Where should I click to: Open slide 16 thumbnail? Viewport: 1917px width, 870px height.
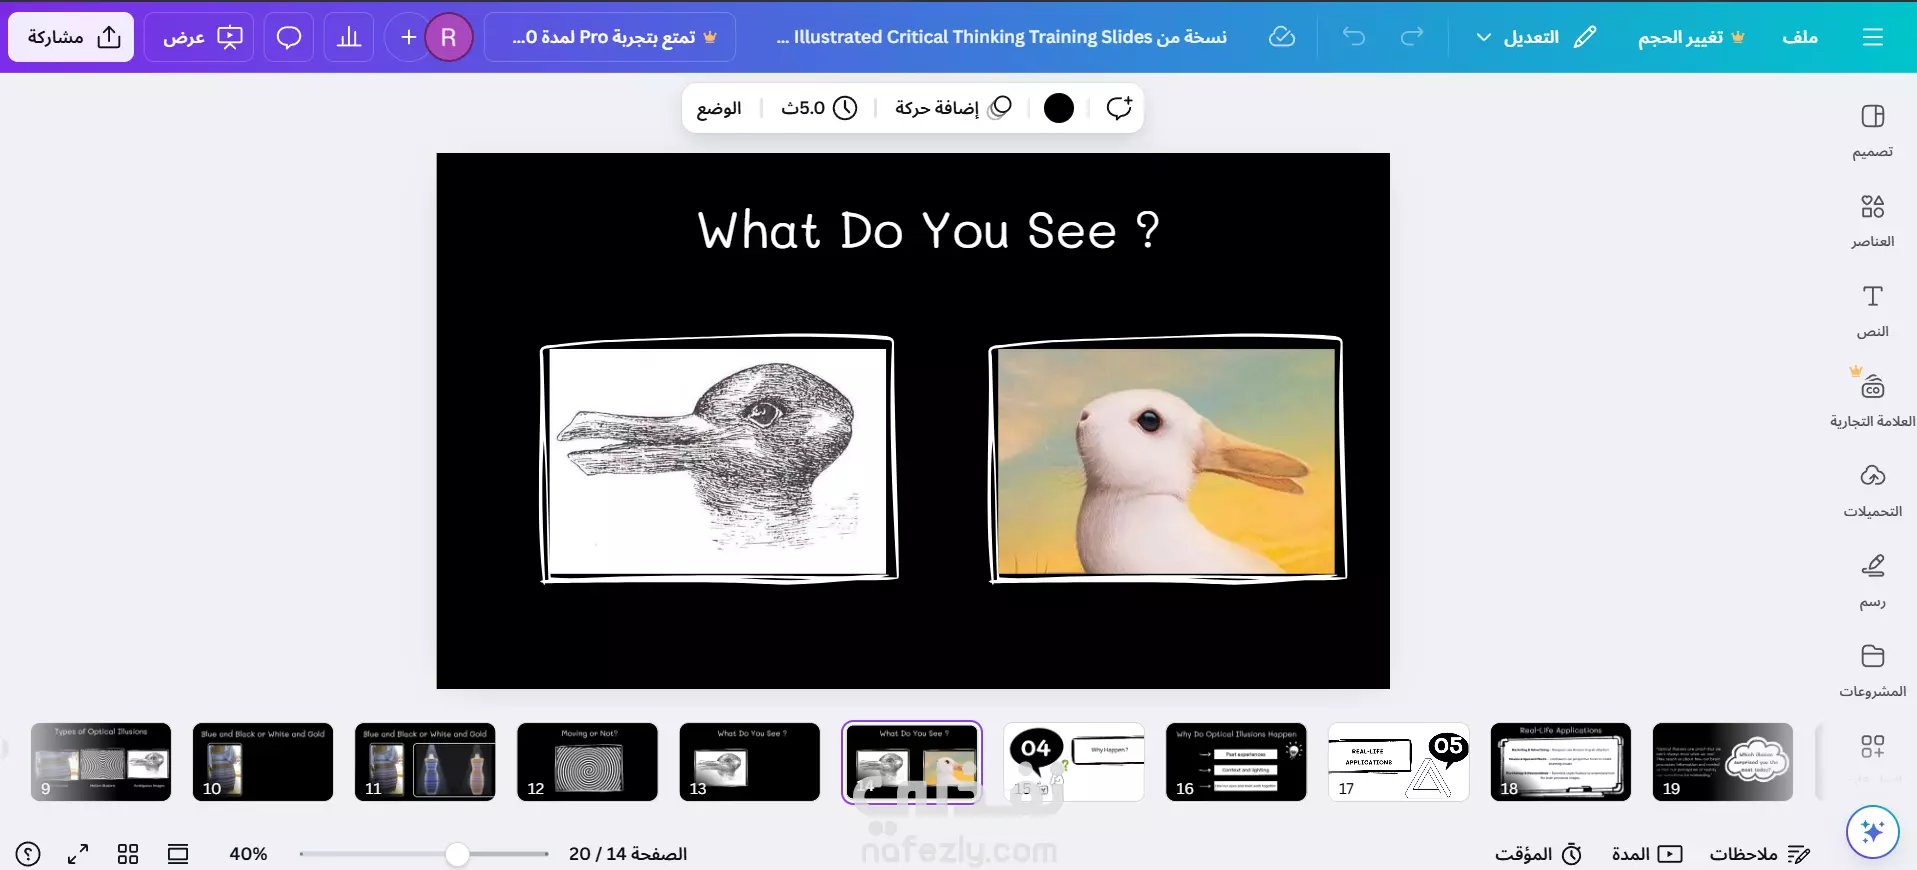click(1236, 762)
